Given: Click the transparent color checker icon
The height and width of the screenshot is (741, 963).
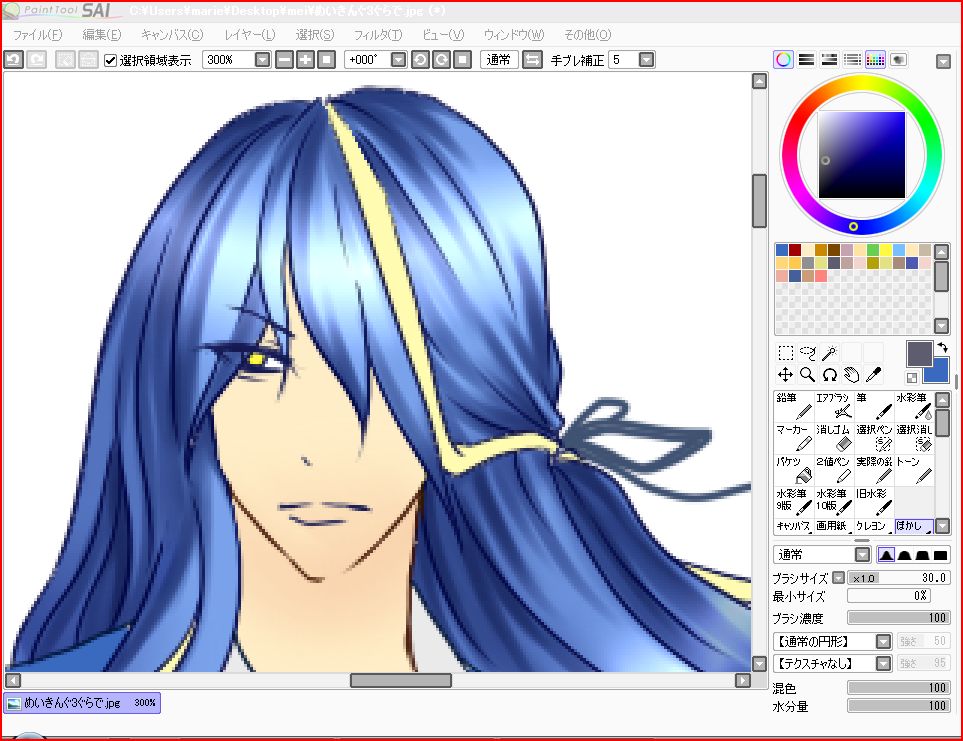Looking at the screenshot, I should point(912,378).
